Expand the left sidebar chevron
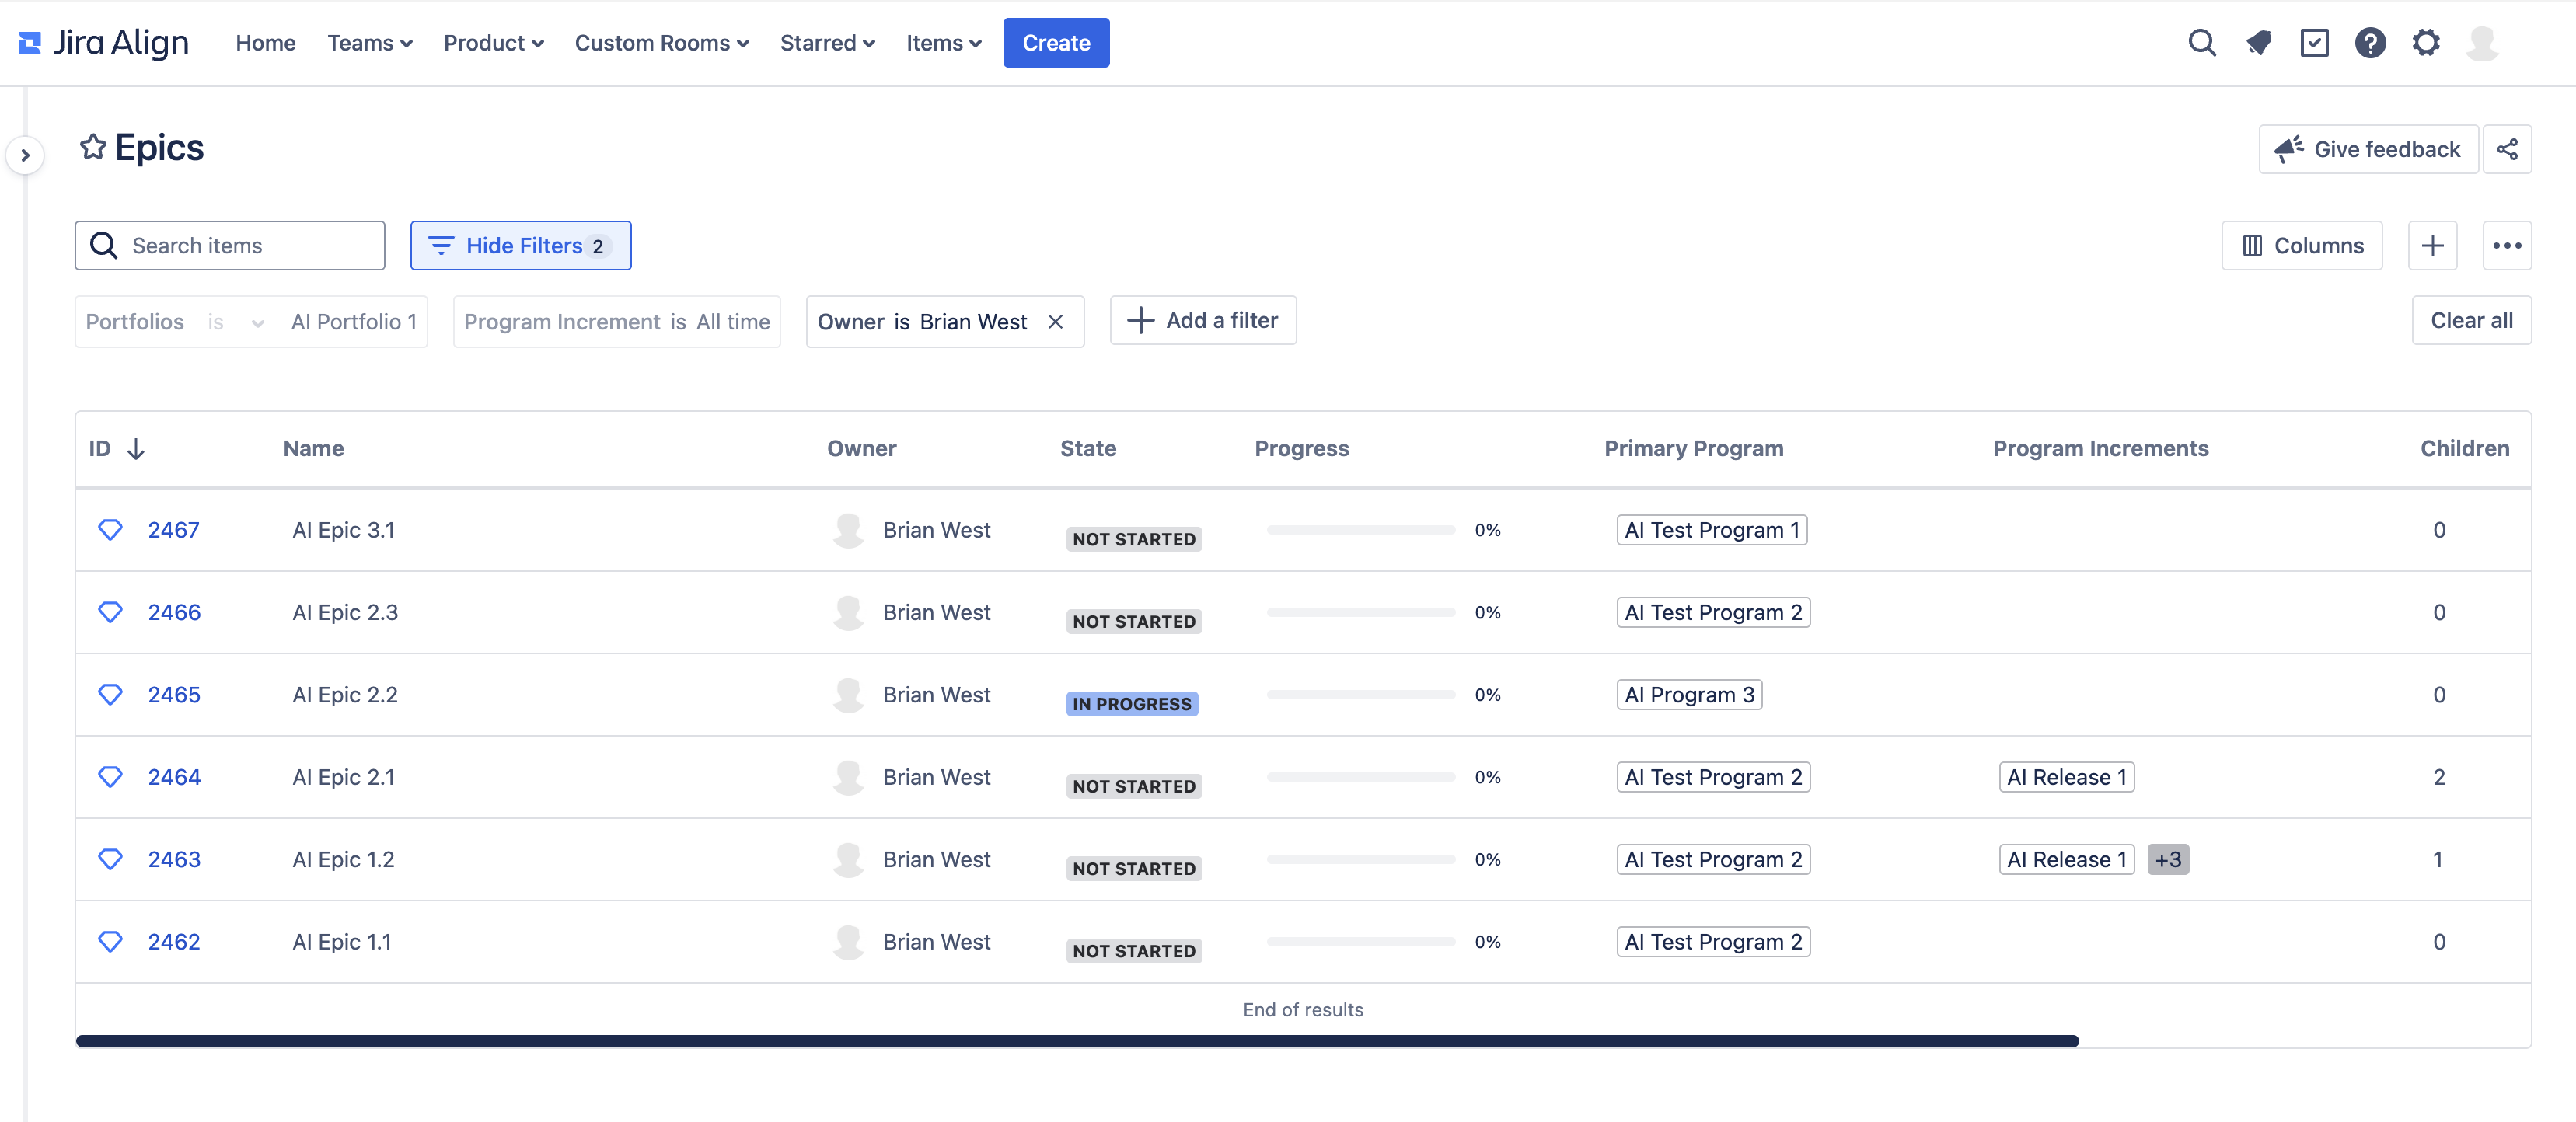2576x1122 pixels. 25,155
